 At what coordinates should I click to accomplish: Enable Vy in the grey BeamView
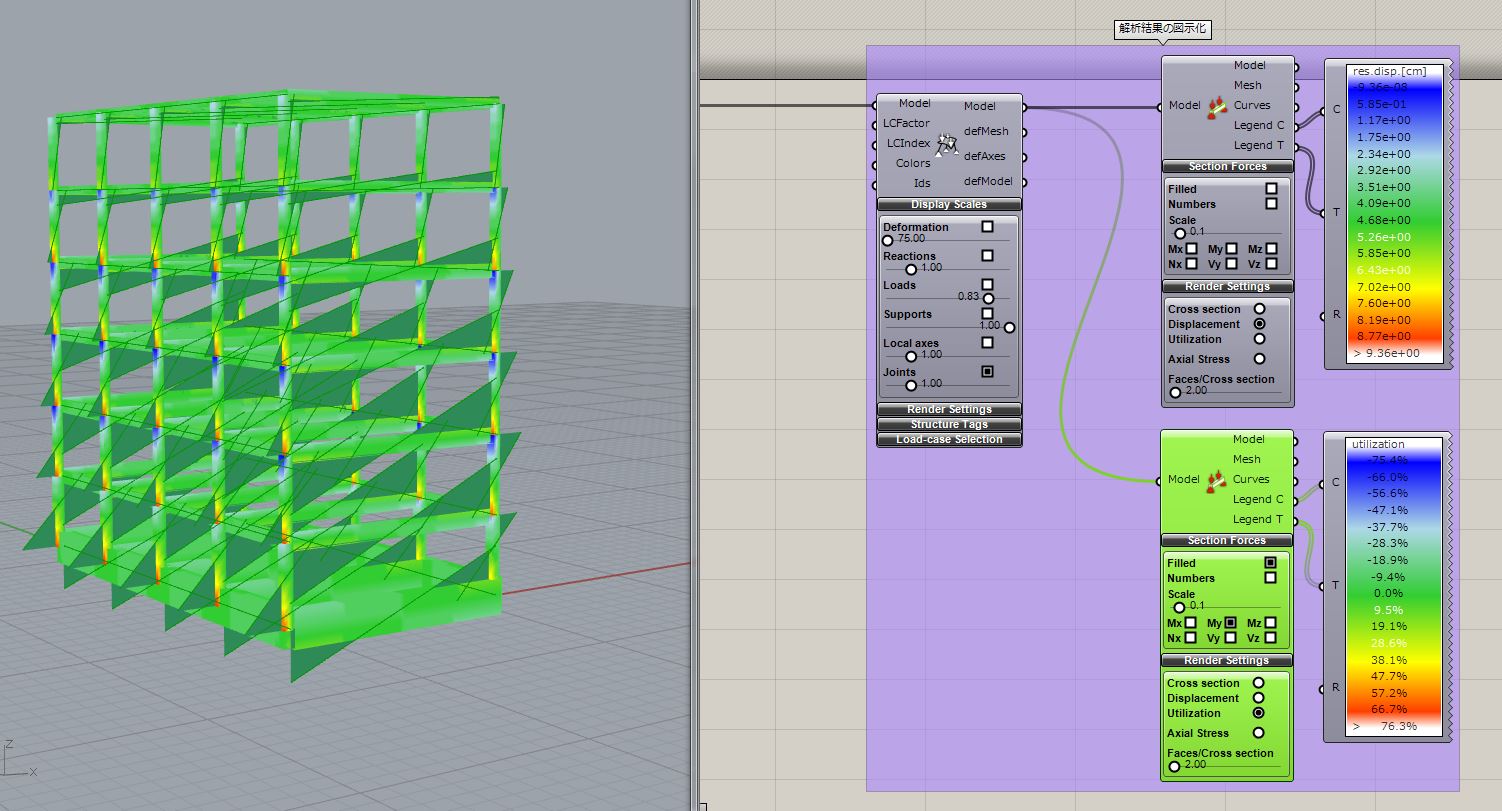(x=1231, y=264)
